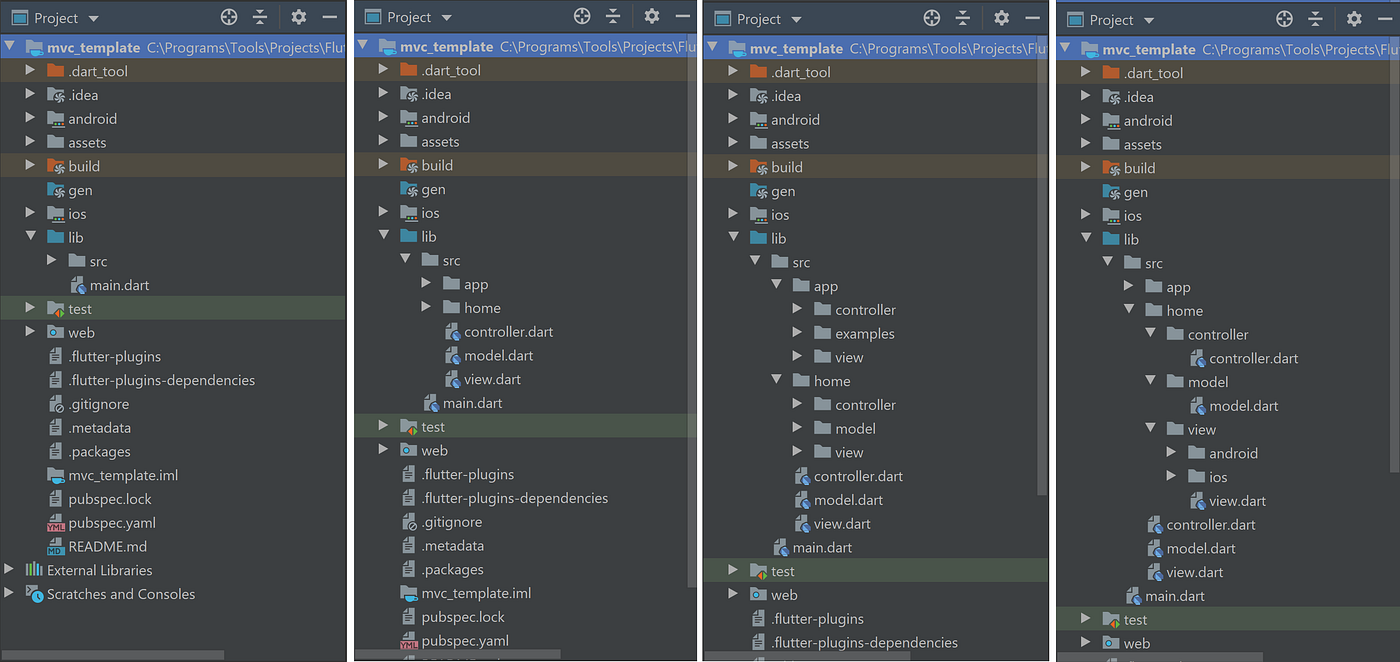
Task: Click the README.md markdown file icon
Action: click(x=56, y=547)
